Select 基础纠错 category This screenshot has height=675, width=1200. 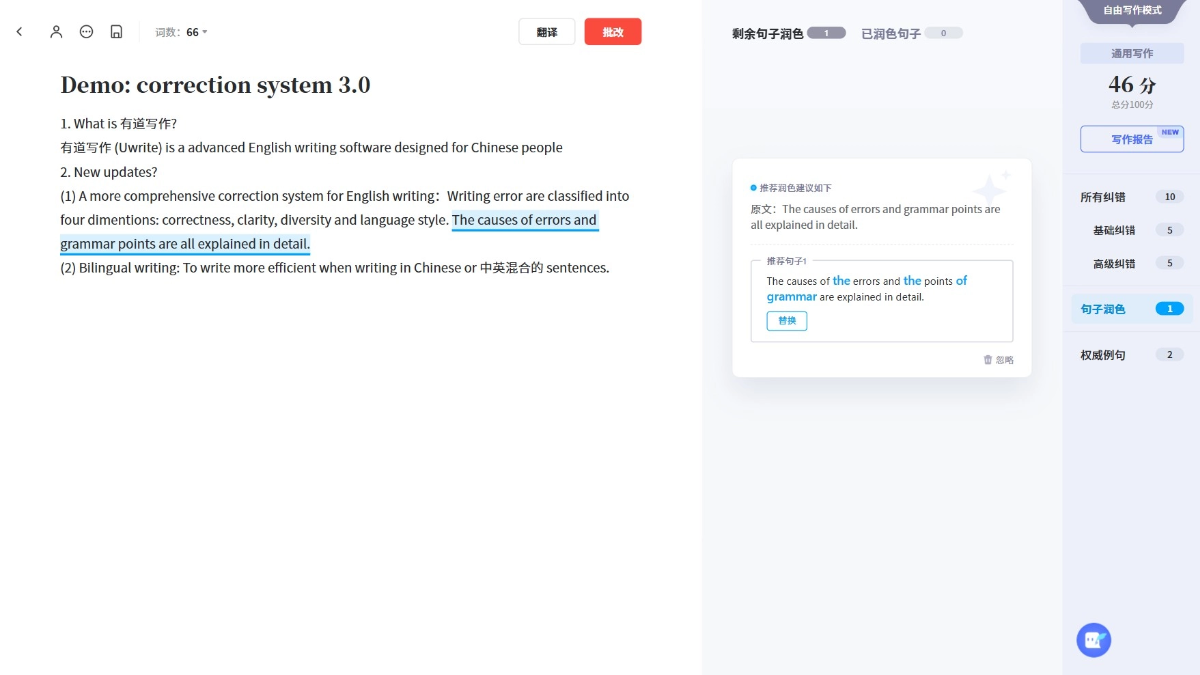tap(1114, 230)
